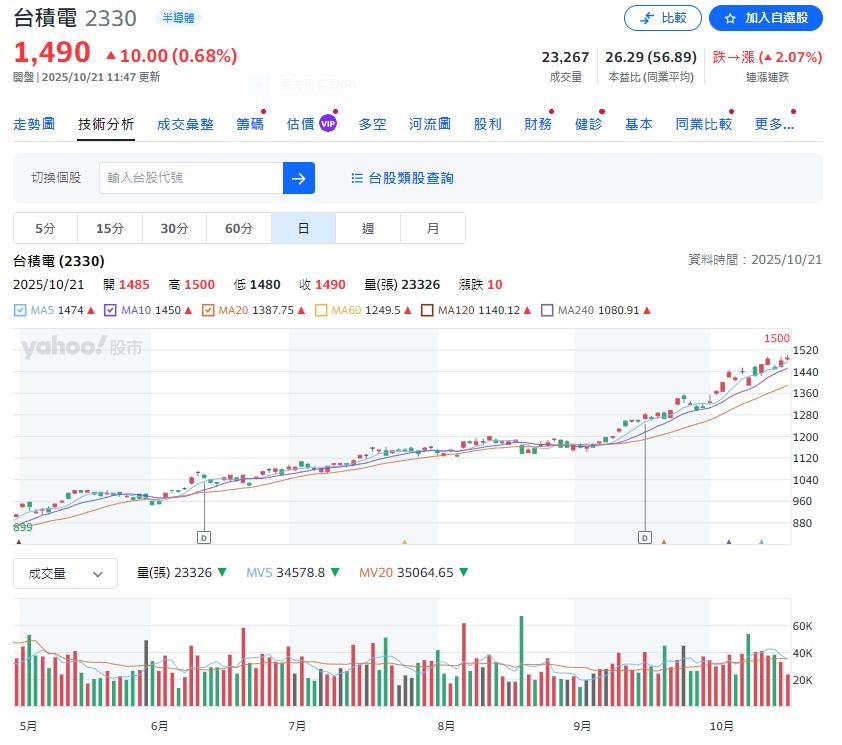
Task: Check the MA240 moving average checkbox
Action: coord(547,310)
